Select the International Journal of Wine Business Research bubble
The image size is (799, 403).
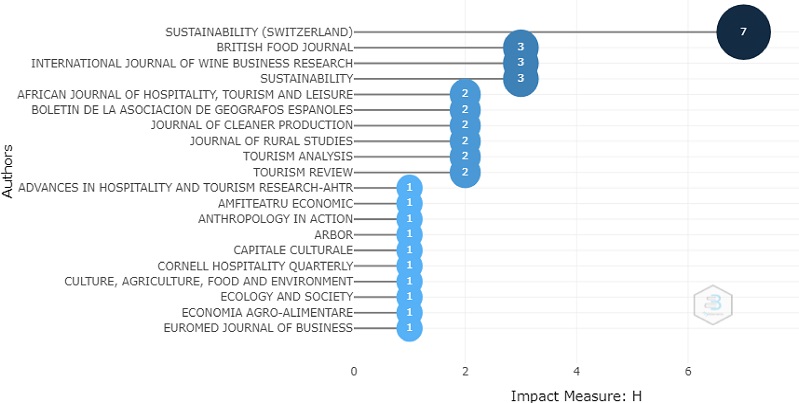(x=521, y=63)
